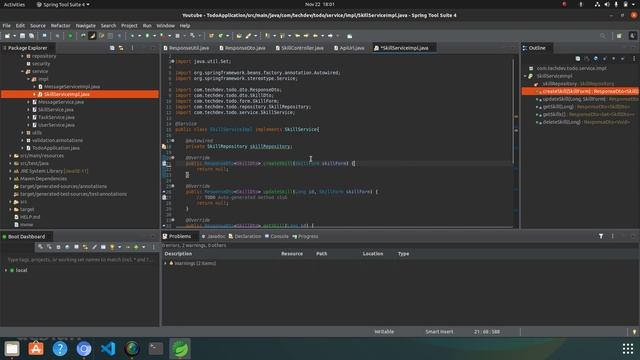Collapse SkillServiceImpl class node in Outline

pos(526,76)
